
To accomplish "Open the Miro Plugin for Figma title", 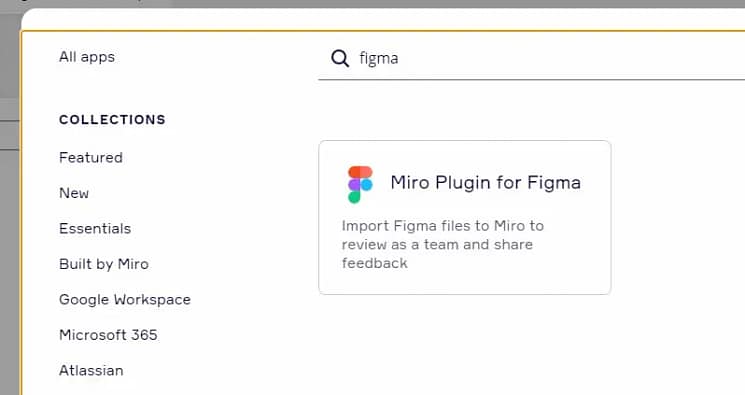I will tap(486, 183).
